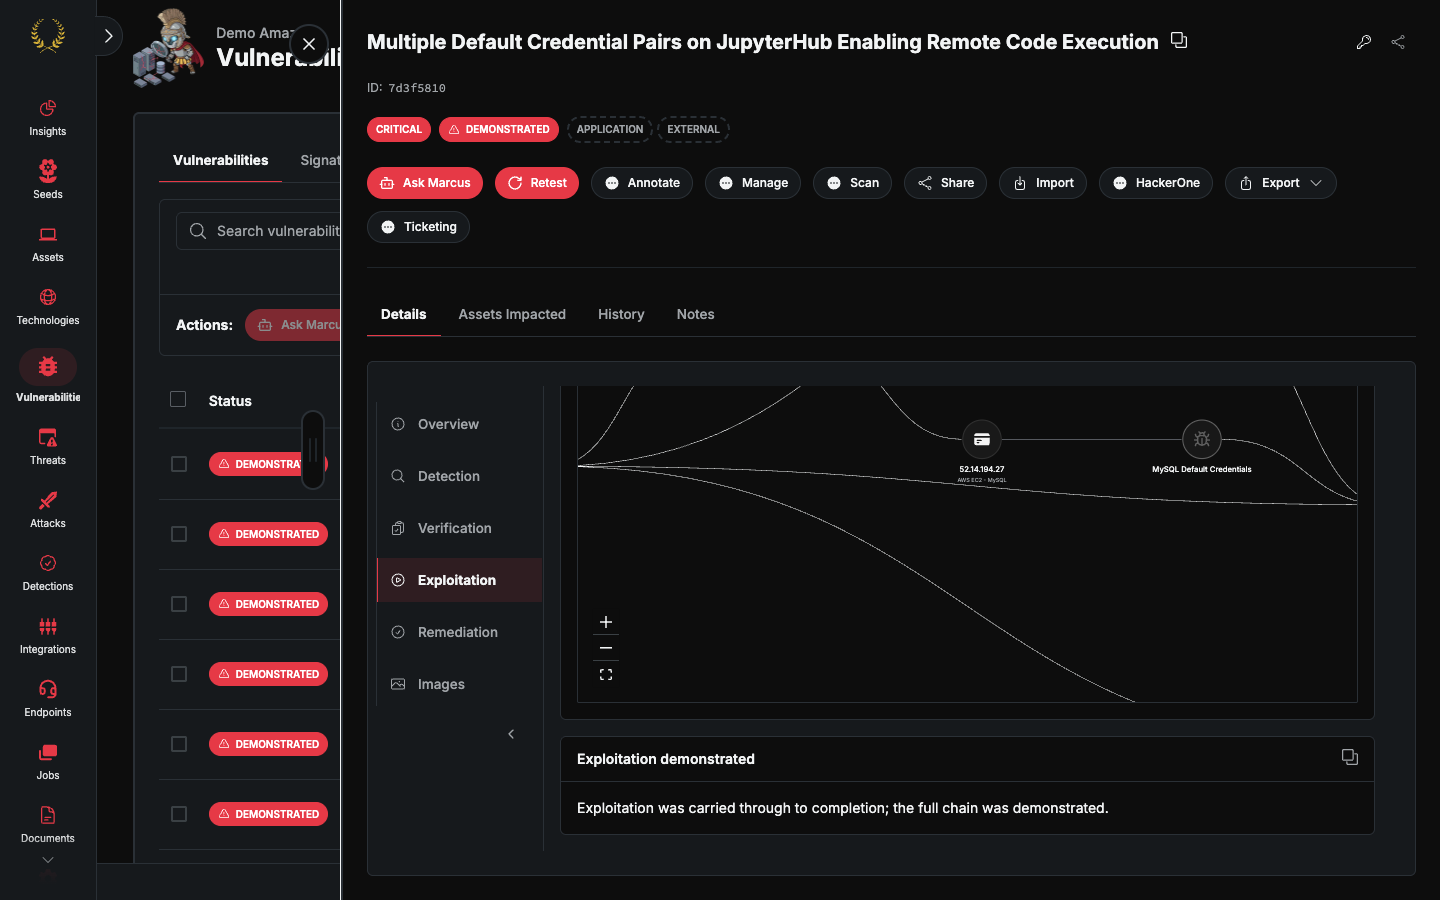Open Insights in the sidebar

point(47,118)
